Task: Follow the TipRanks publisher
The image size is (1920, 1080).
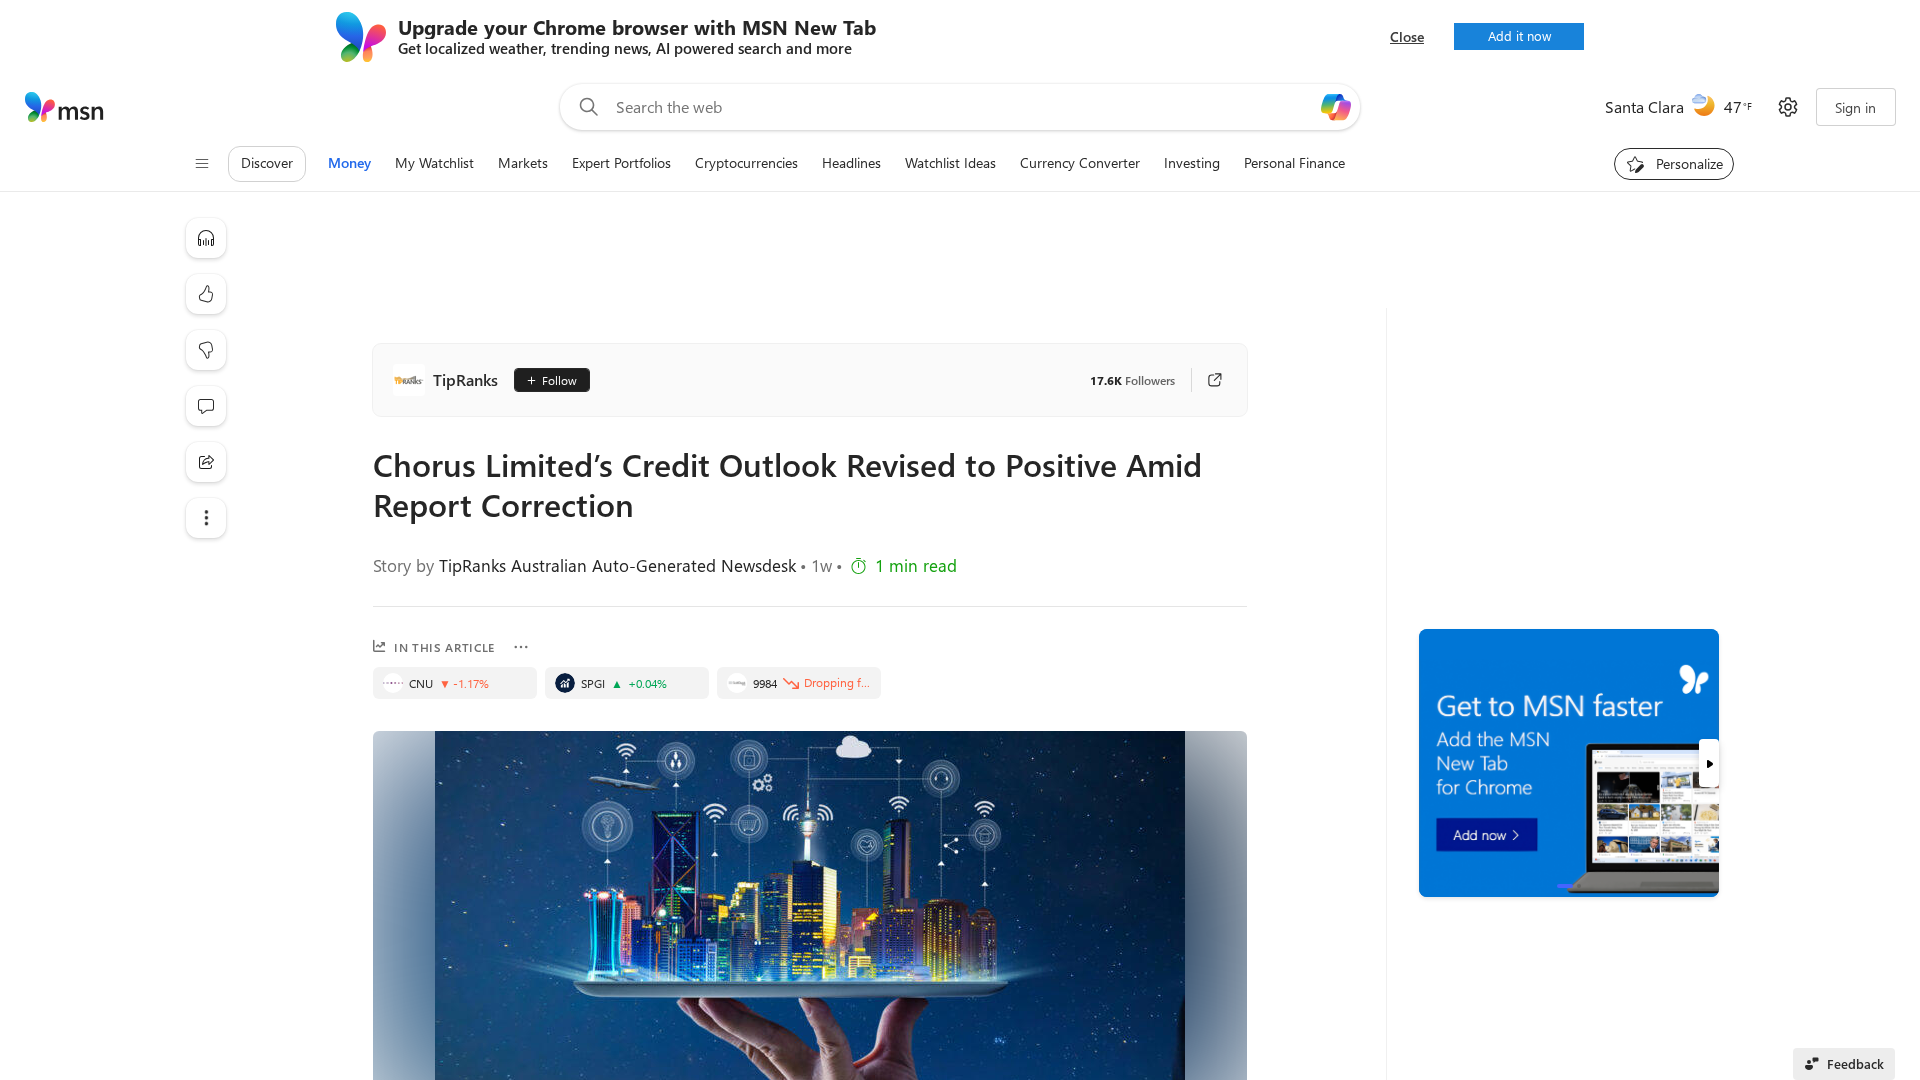Action: [551, 380]
